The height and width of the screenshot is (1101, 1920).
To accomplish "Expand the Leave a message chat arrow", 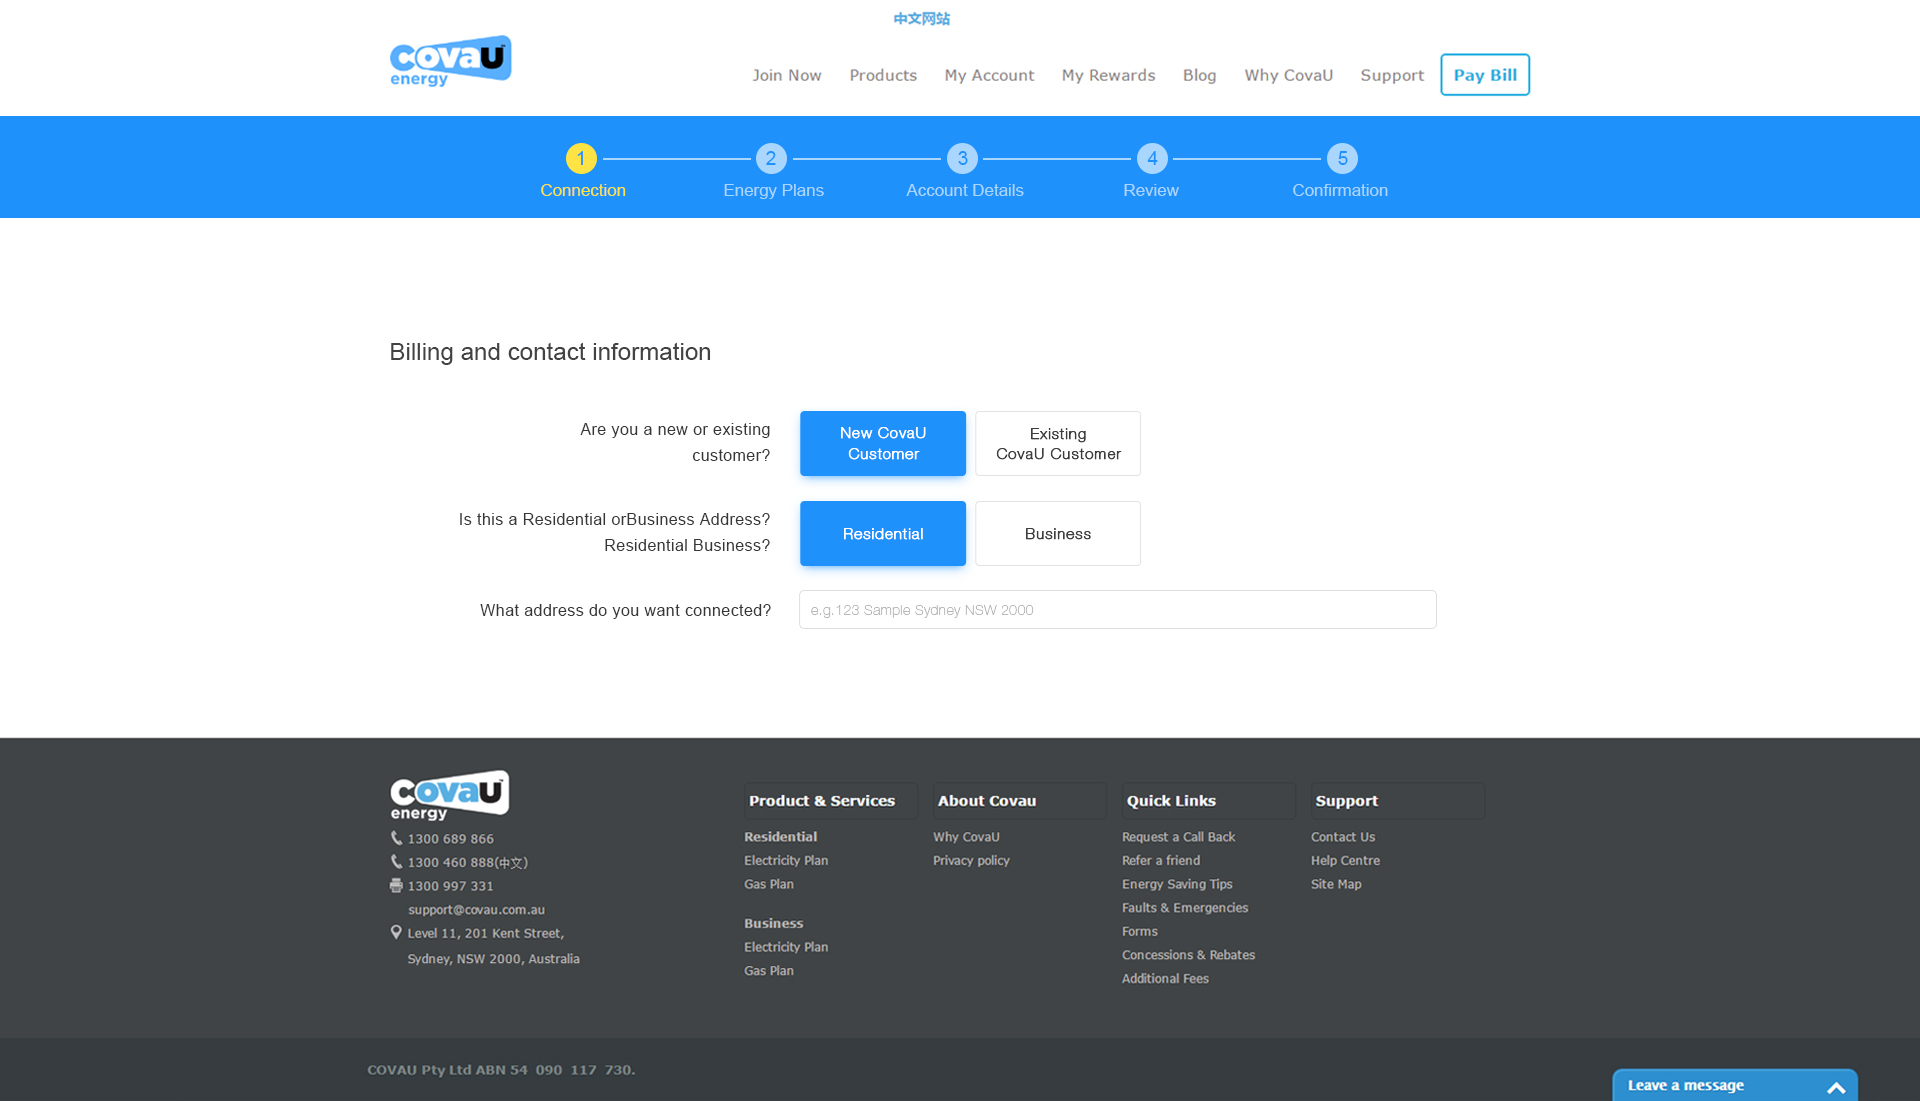I will 1836,1087.
